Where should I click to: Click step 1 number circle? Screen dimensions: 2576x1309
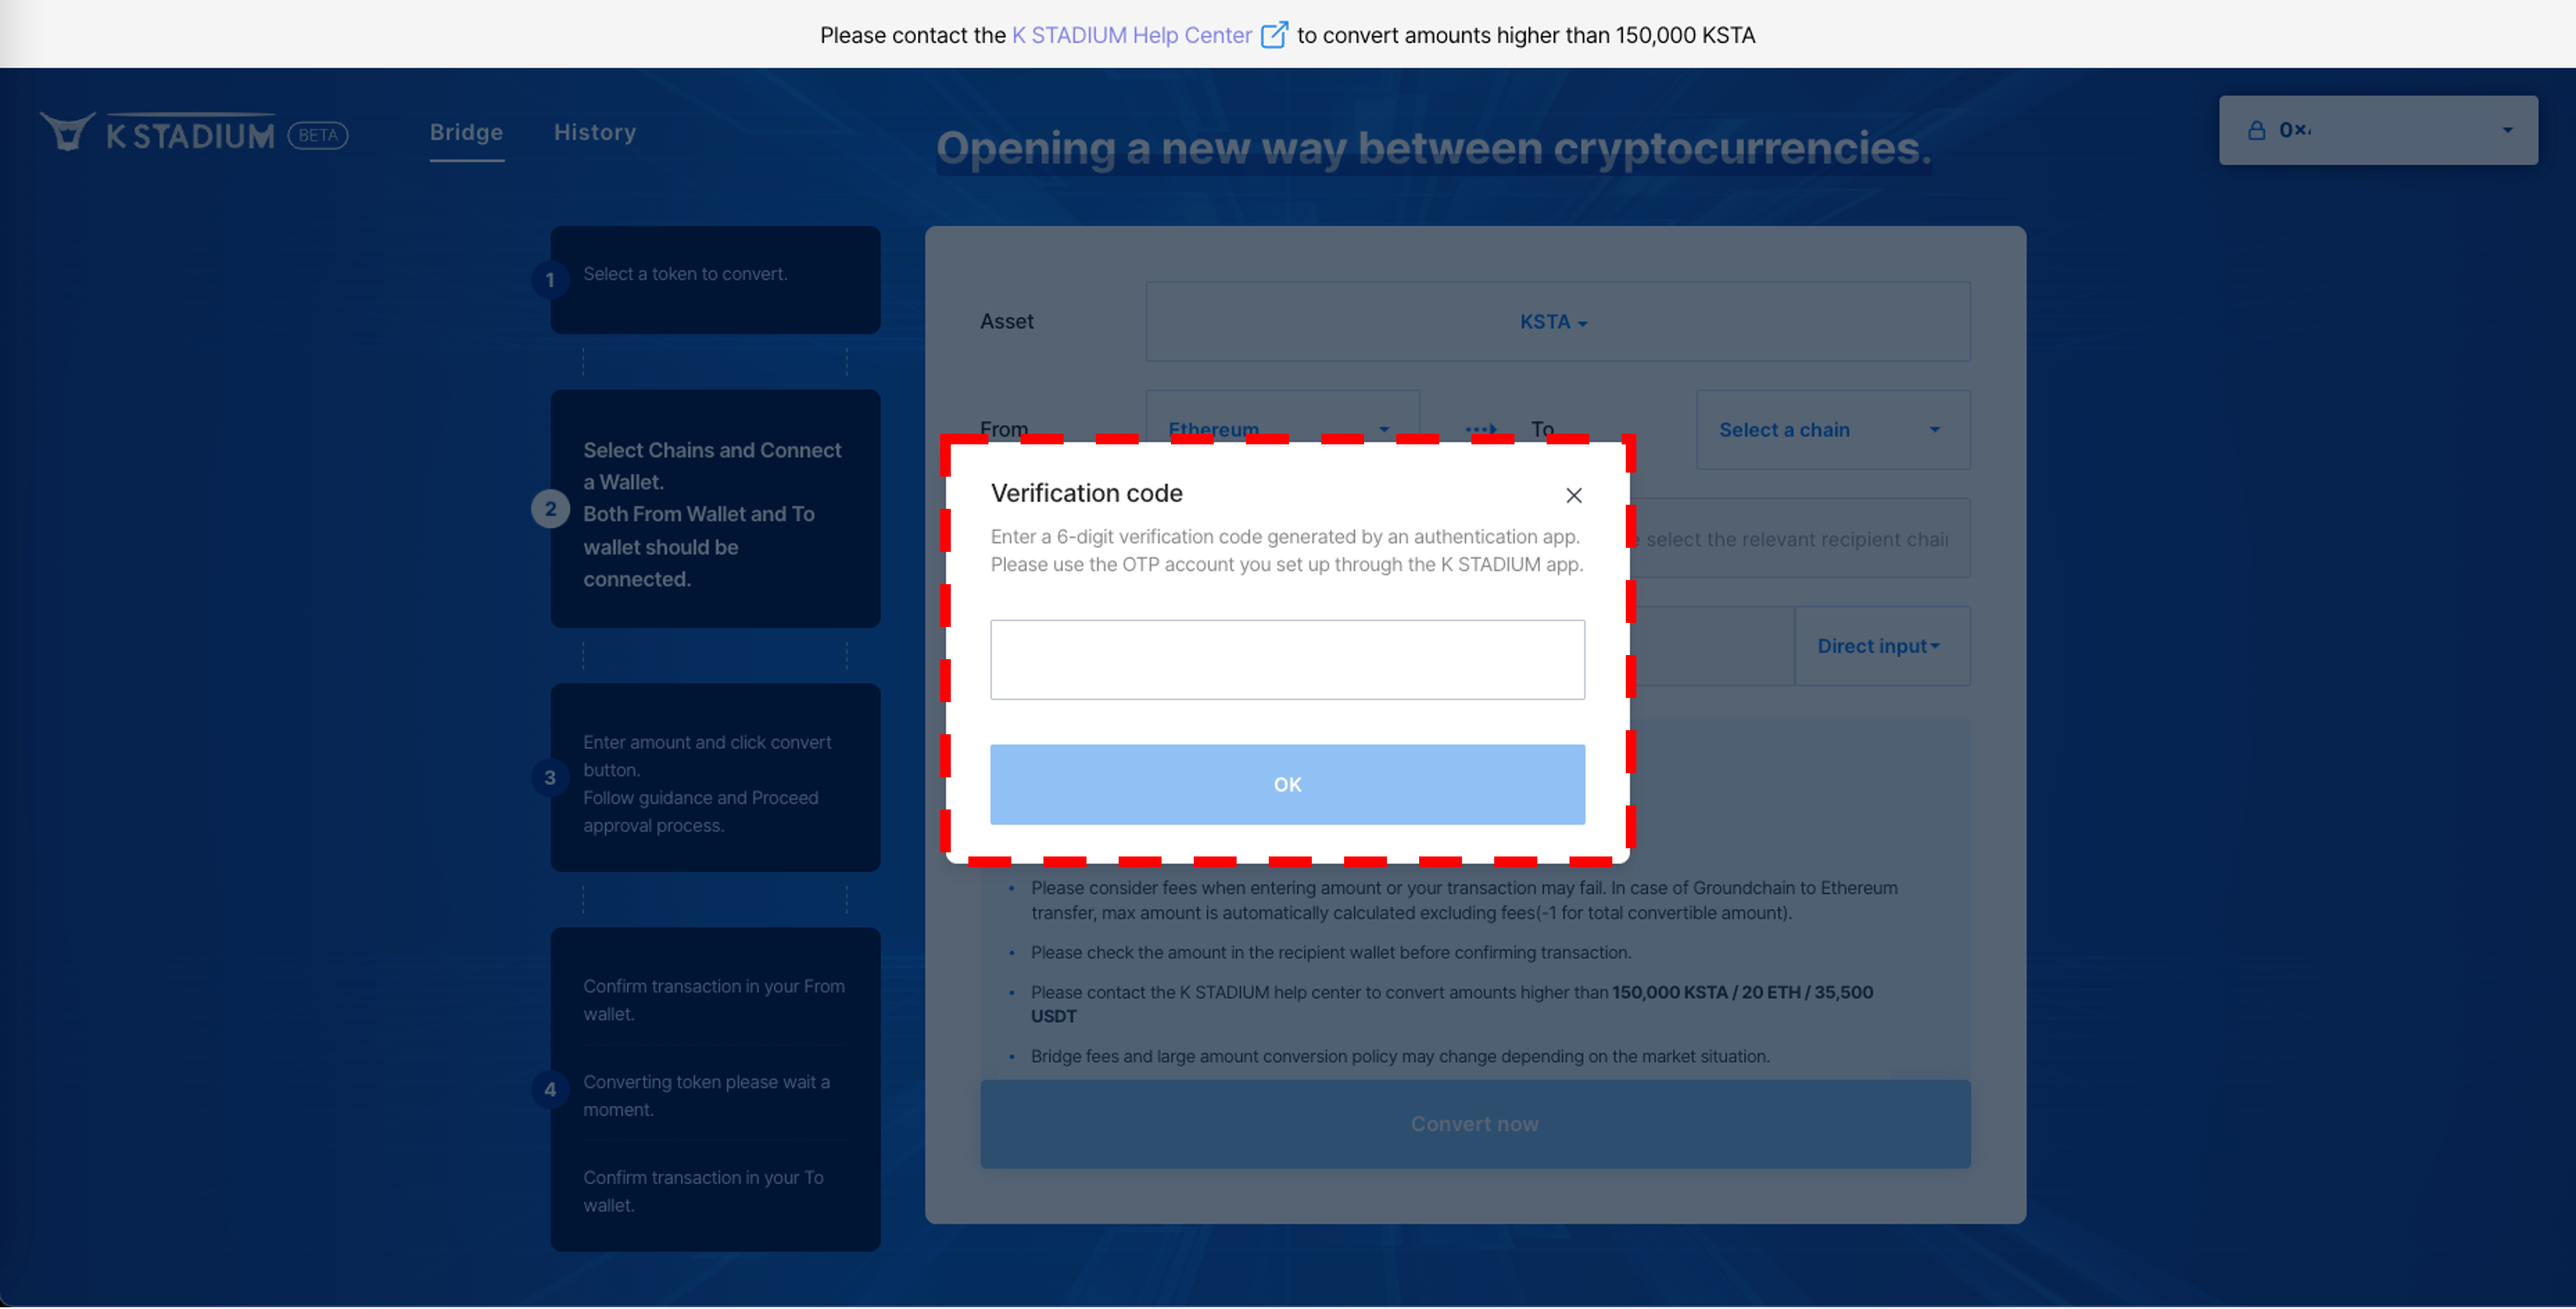coord(550,280)
